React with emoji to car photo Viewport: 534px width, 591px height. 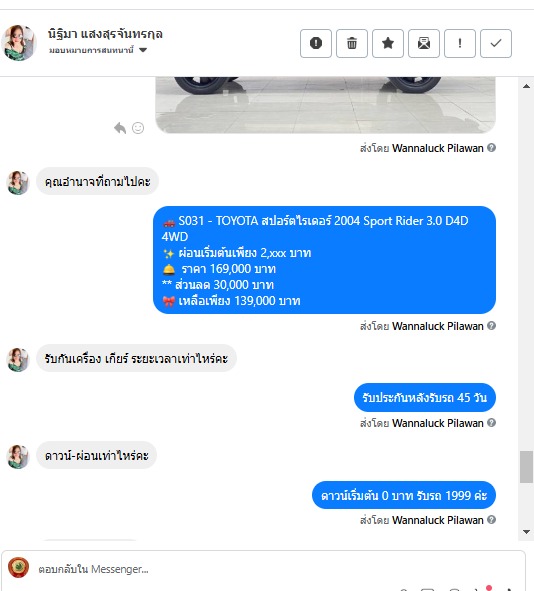pyautogui.click(x=138, y=128)
